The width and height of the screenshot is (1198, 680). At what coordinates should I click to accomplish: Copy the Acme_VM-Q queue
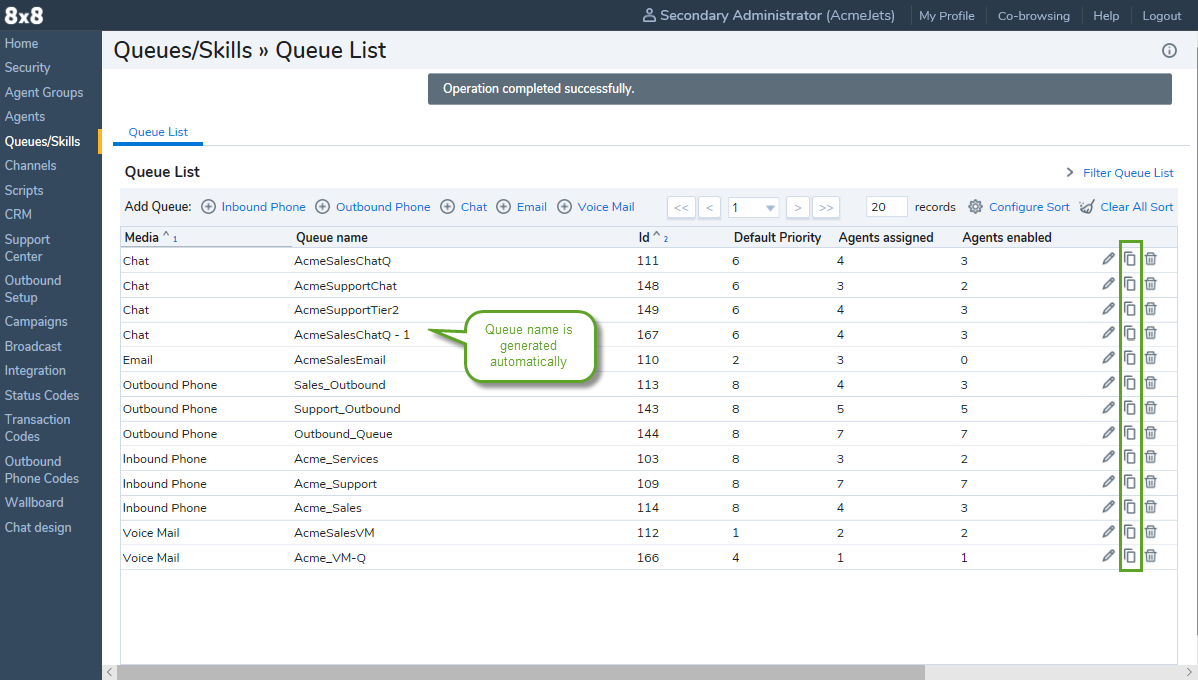[x=1129, y=556]
